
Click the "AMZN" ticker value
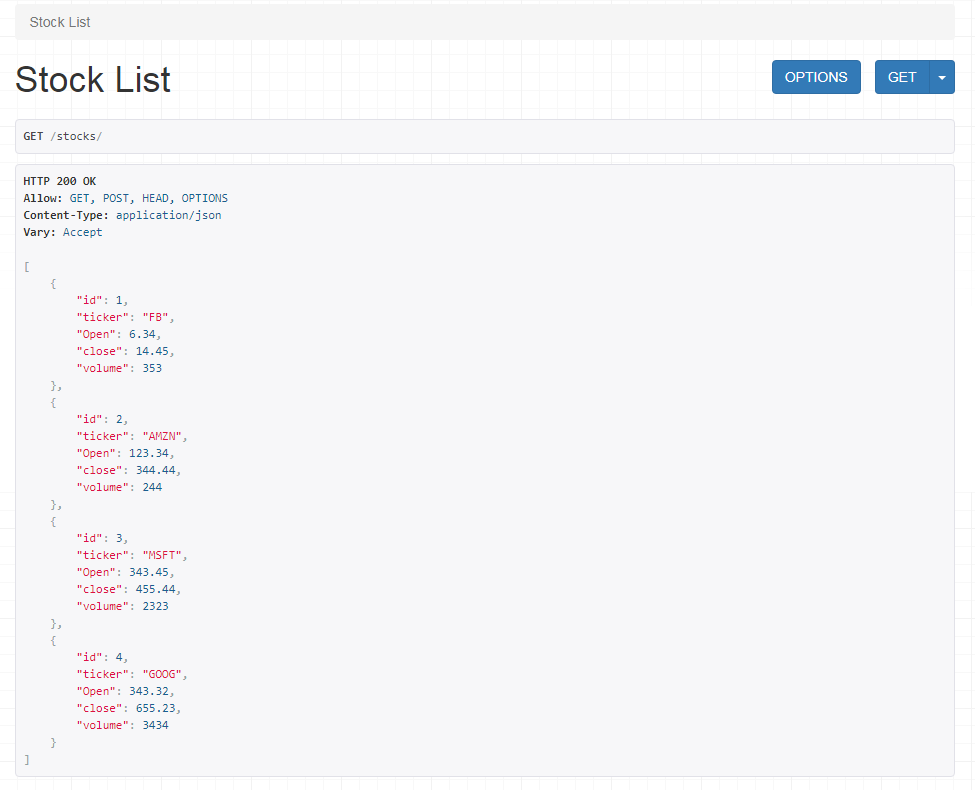(x=162, y=436)
